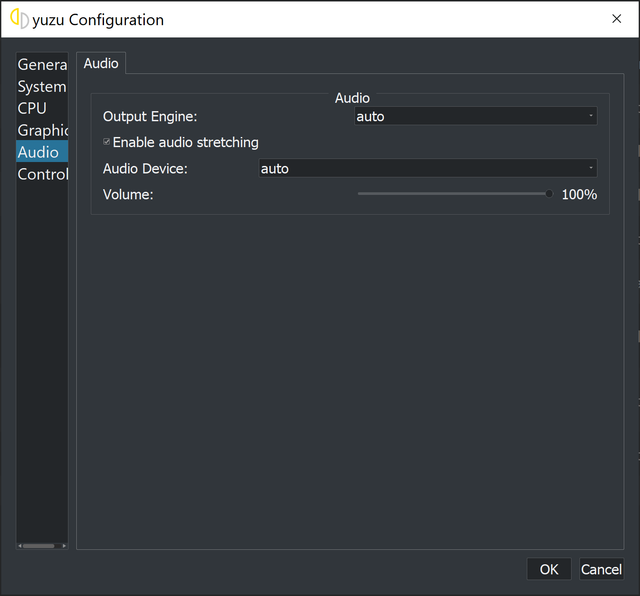Viewport: 640px width, 596px height.
Task: Click the Audio Device label
Action: point(145,169)
